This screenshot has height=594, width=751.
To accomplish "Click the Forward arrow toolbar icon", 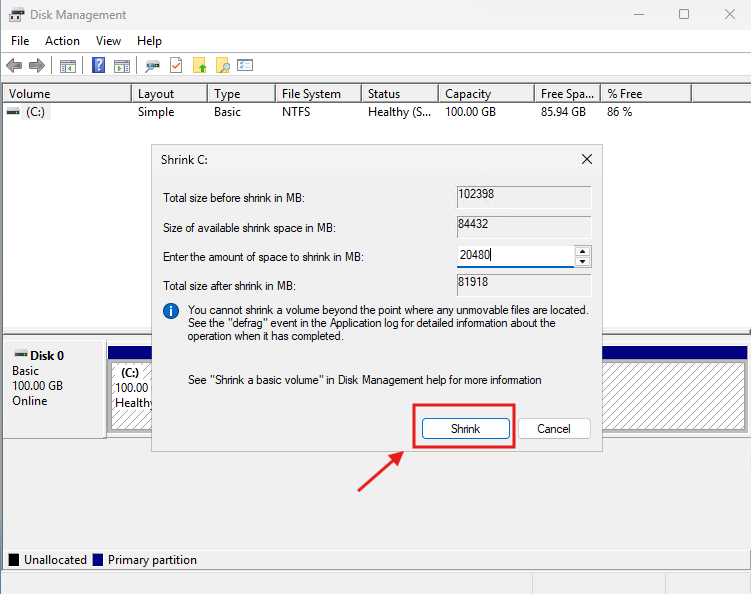I will coord(37,66).
